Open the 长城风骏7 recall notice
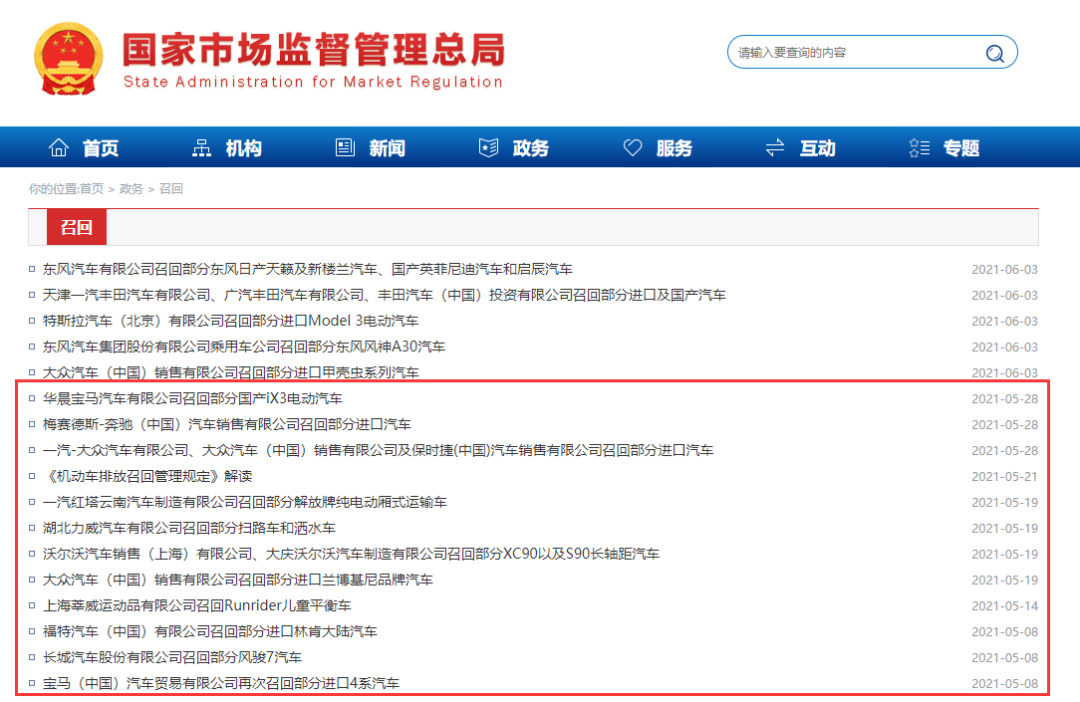 pos(172,657)
